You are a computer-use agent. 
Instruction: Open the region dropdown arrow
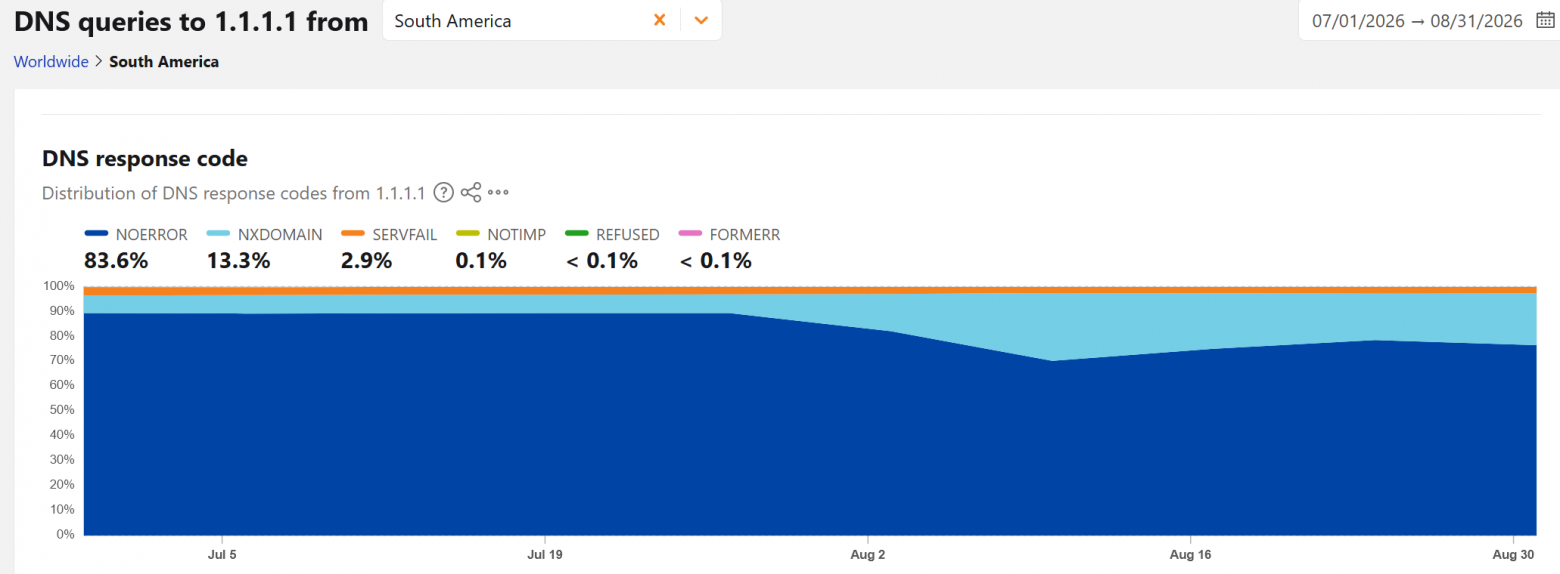[x=701, y=21]
